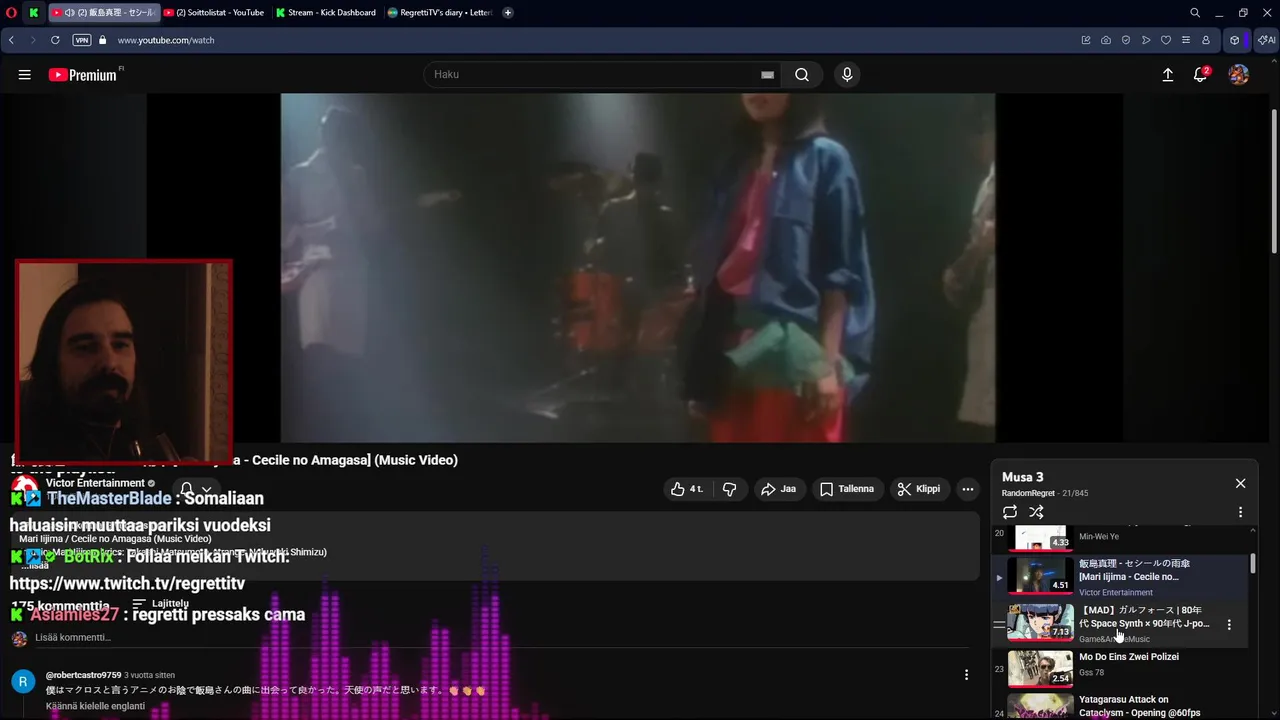
Task: Go forward with the browser forward arrow
Action: (33, 40)
